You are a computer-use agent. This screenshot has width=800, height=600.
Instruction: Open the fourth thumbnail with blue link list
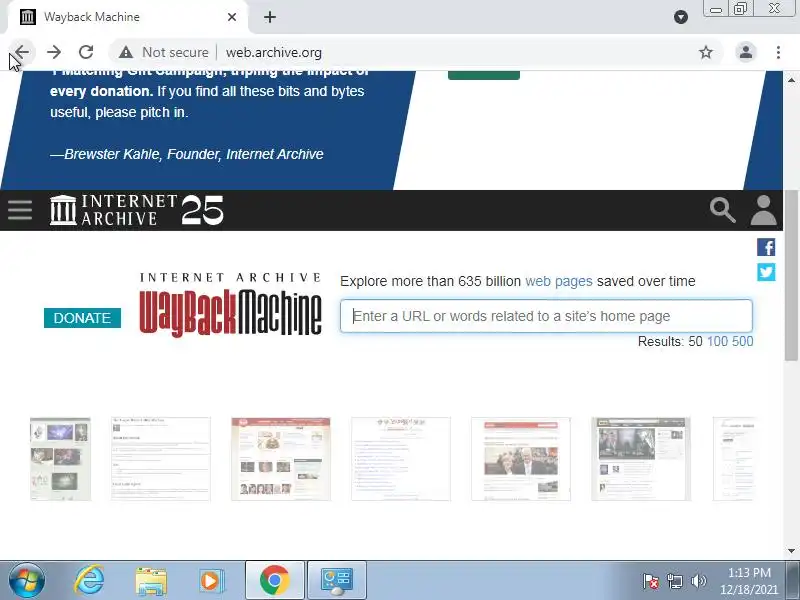point(401,459)
